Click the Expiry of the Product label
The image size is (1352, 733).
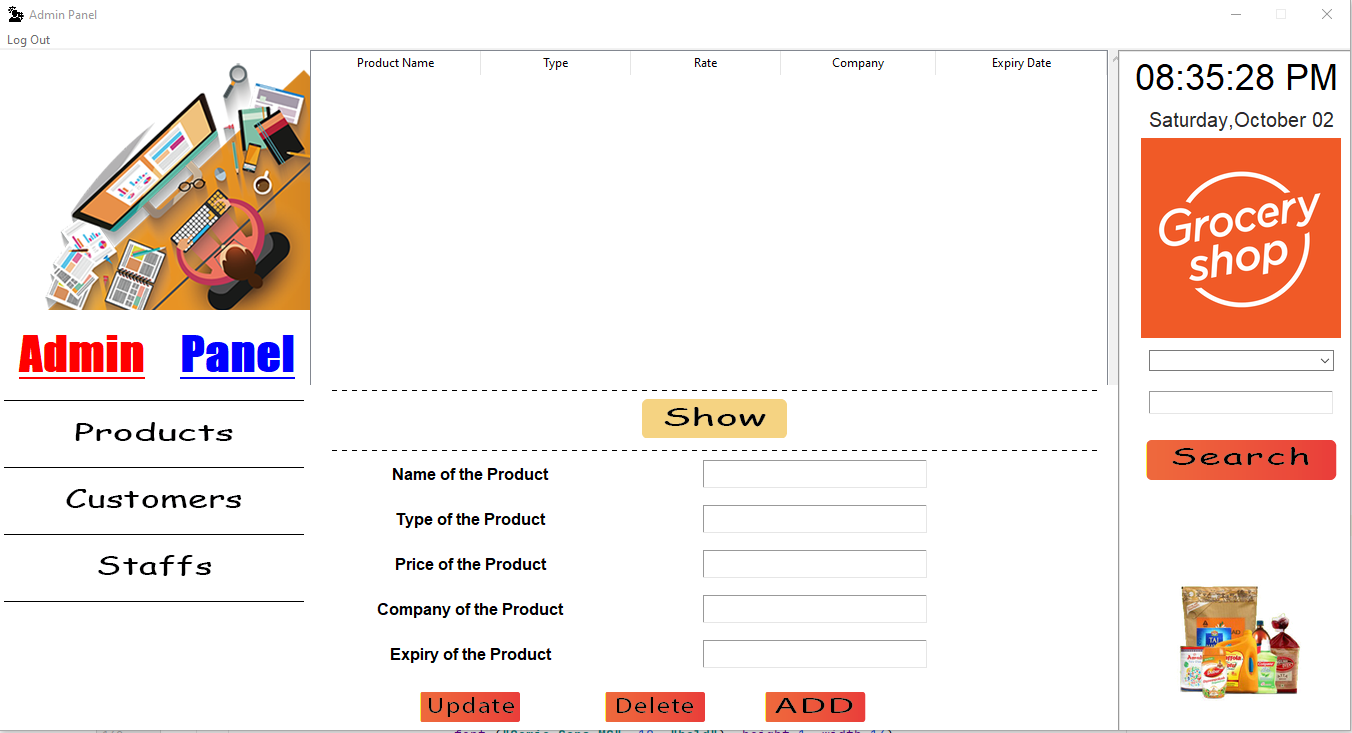click(x=471, y=654)
